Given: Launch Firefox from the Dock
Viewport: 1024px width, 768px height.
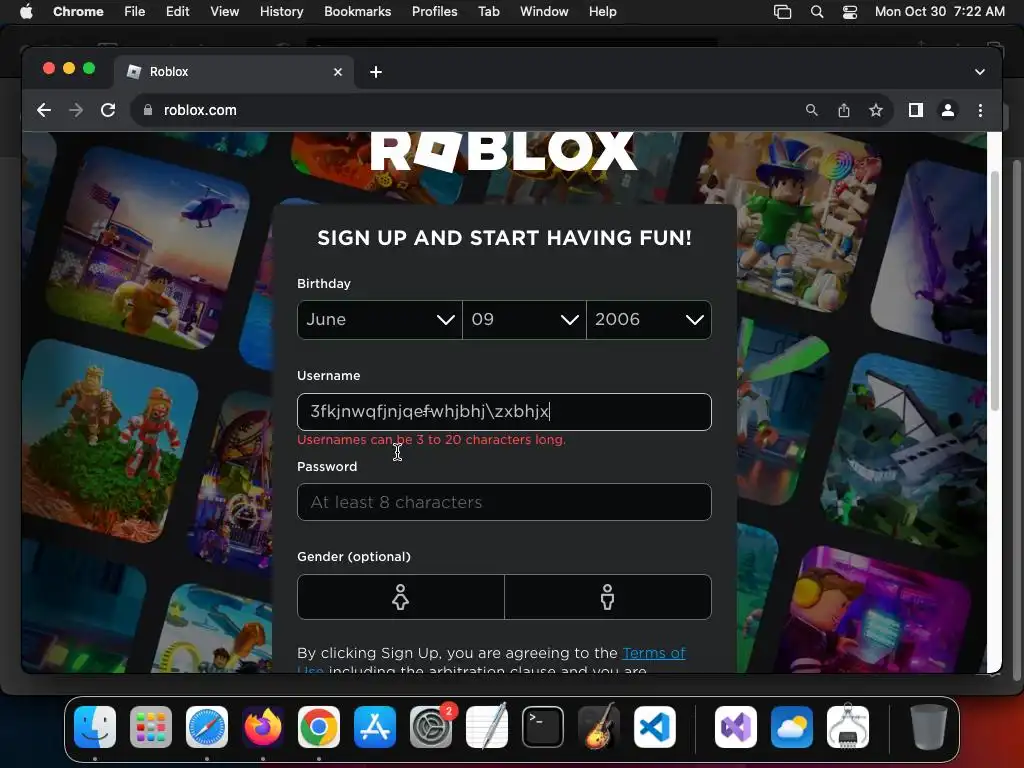Looking at the screenshot, I should click(263, 727).
